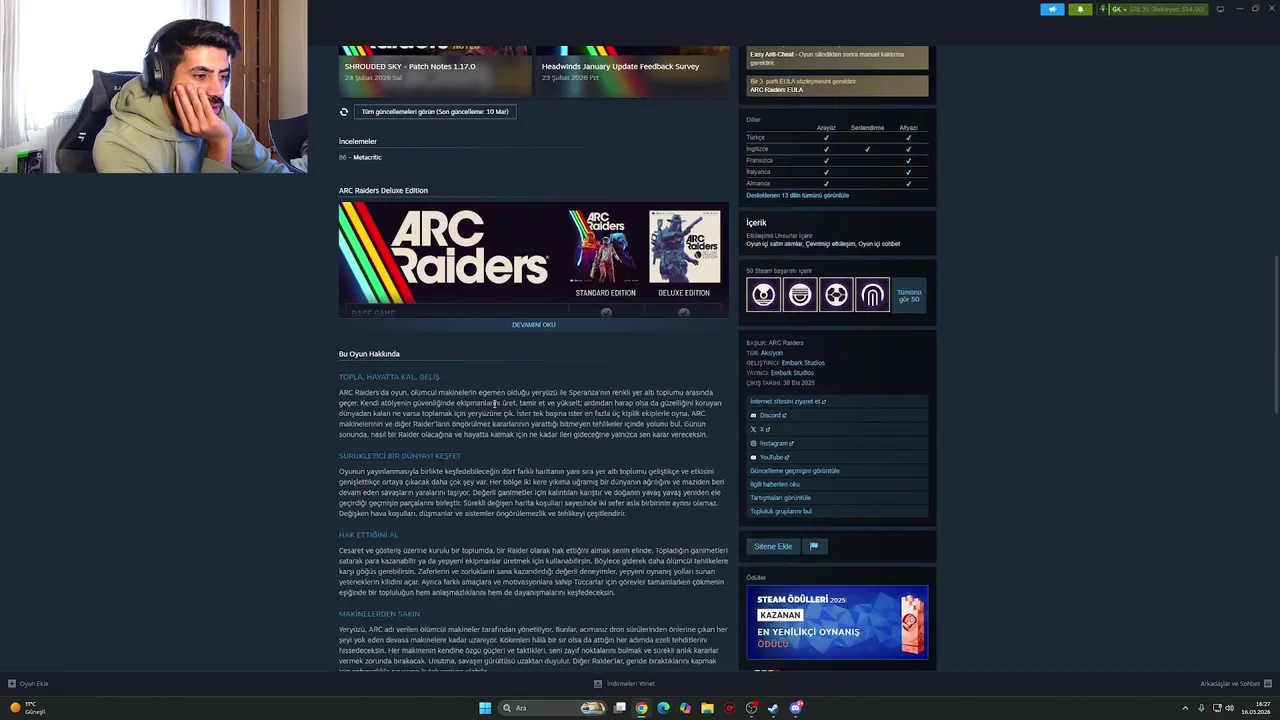Click the ARC Raiders Deluxe Edition banner image

pos(534,259)
